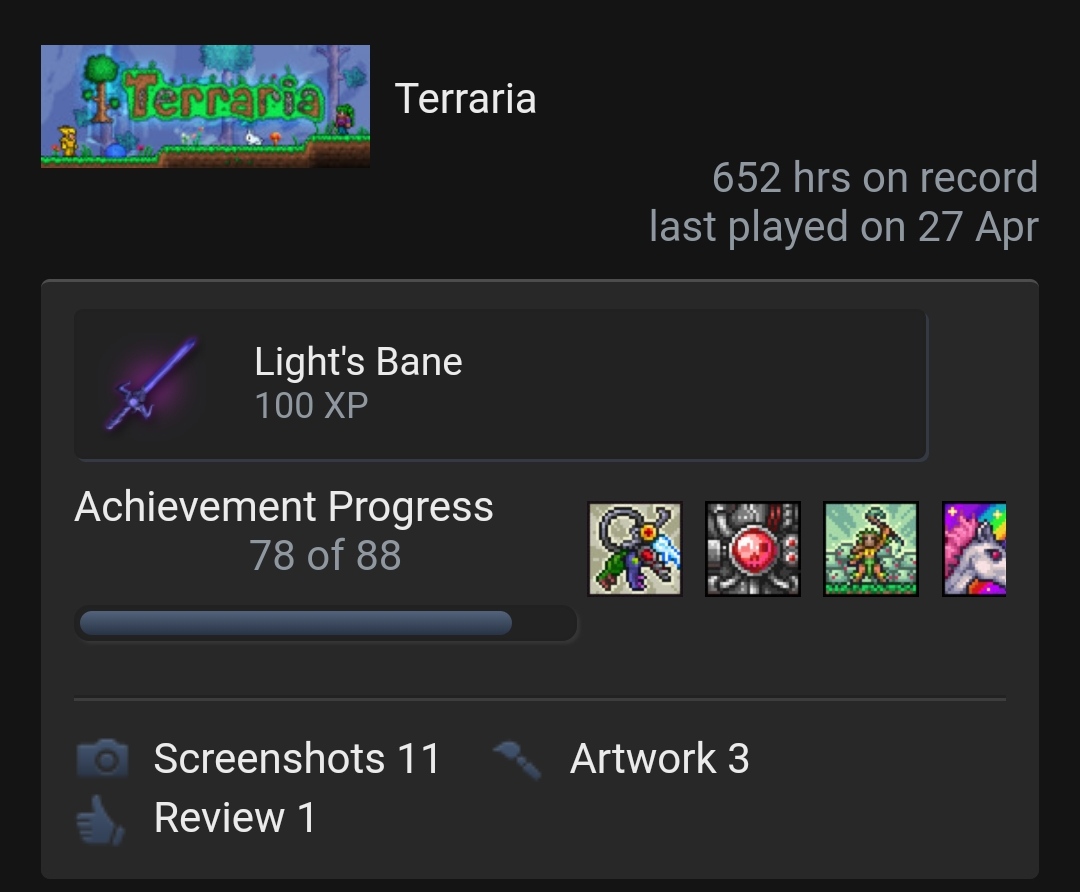Screen dimensions: 1080x892
Task: Open the Review 1 link
Action: pyautogui.click(x=234, y=818)
